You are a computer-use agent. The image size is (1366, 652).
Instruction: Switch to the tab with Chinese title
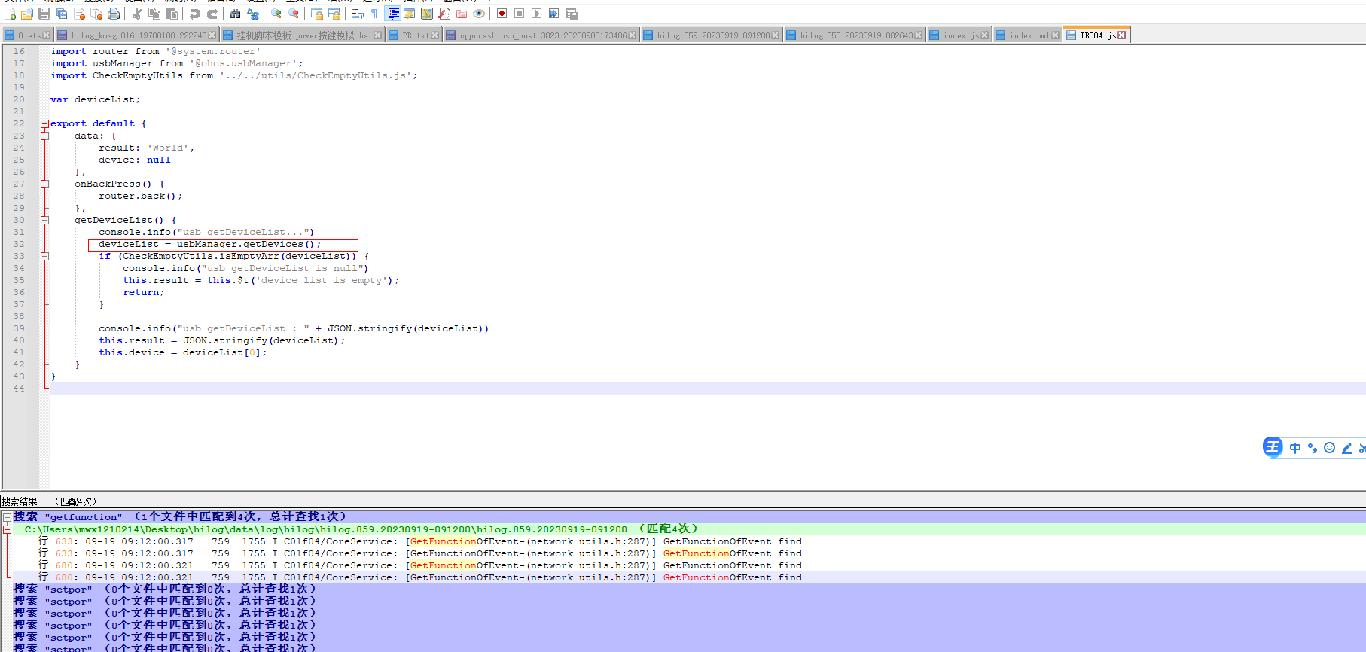[x=303, y=35]
